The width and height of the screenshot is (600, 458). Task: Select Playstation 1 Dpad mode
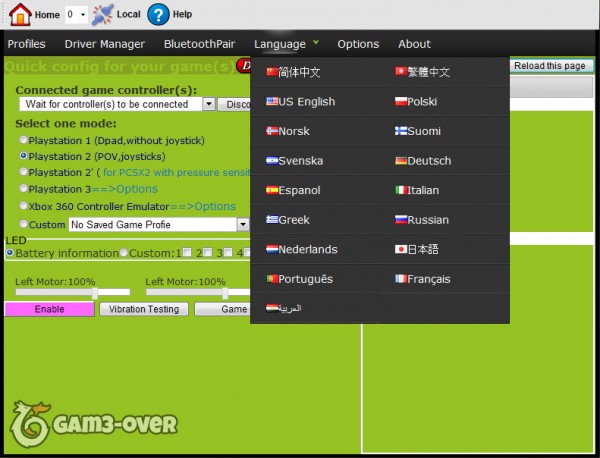tap(24, 141)
